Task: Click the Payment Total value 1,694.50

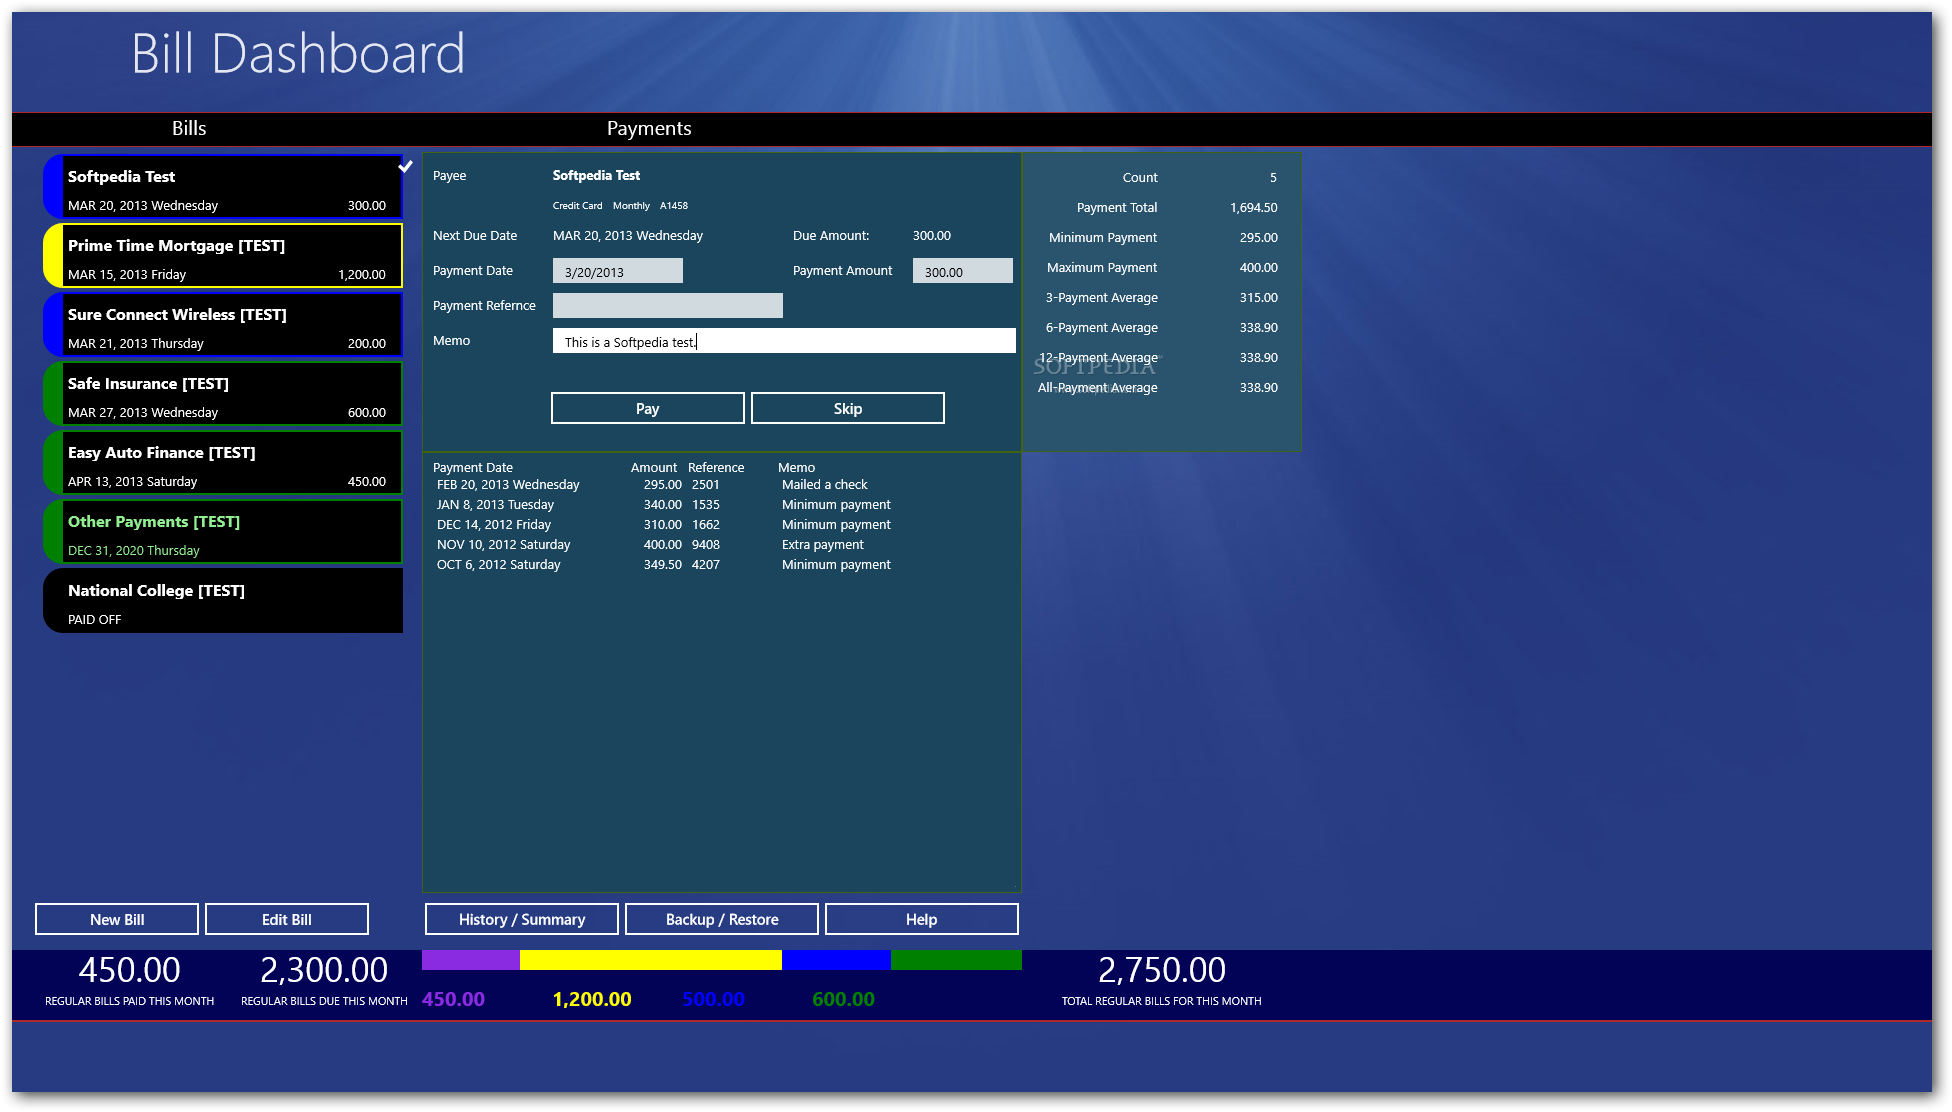Action: pyautogui.click(x=1254, y=208)
